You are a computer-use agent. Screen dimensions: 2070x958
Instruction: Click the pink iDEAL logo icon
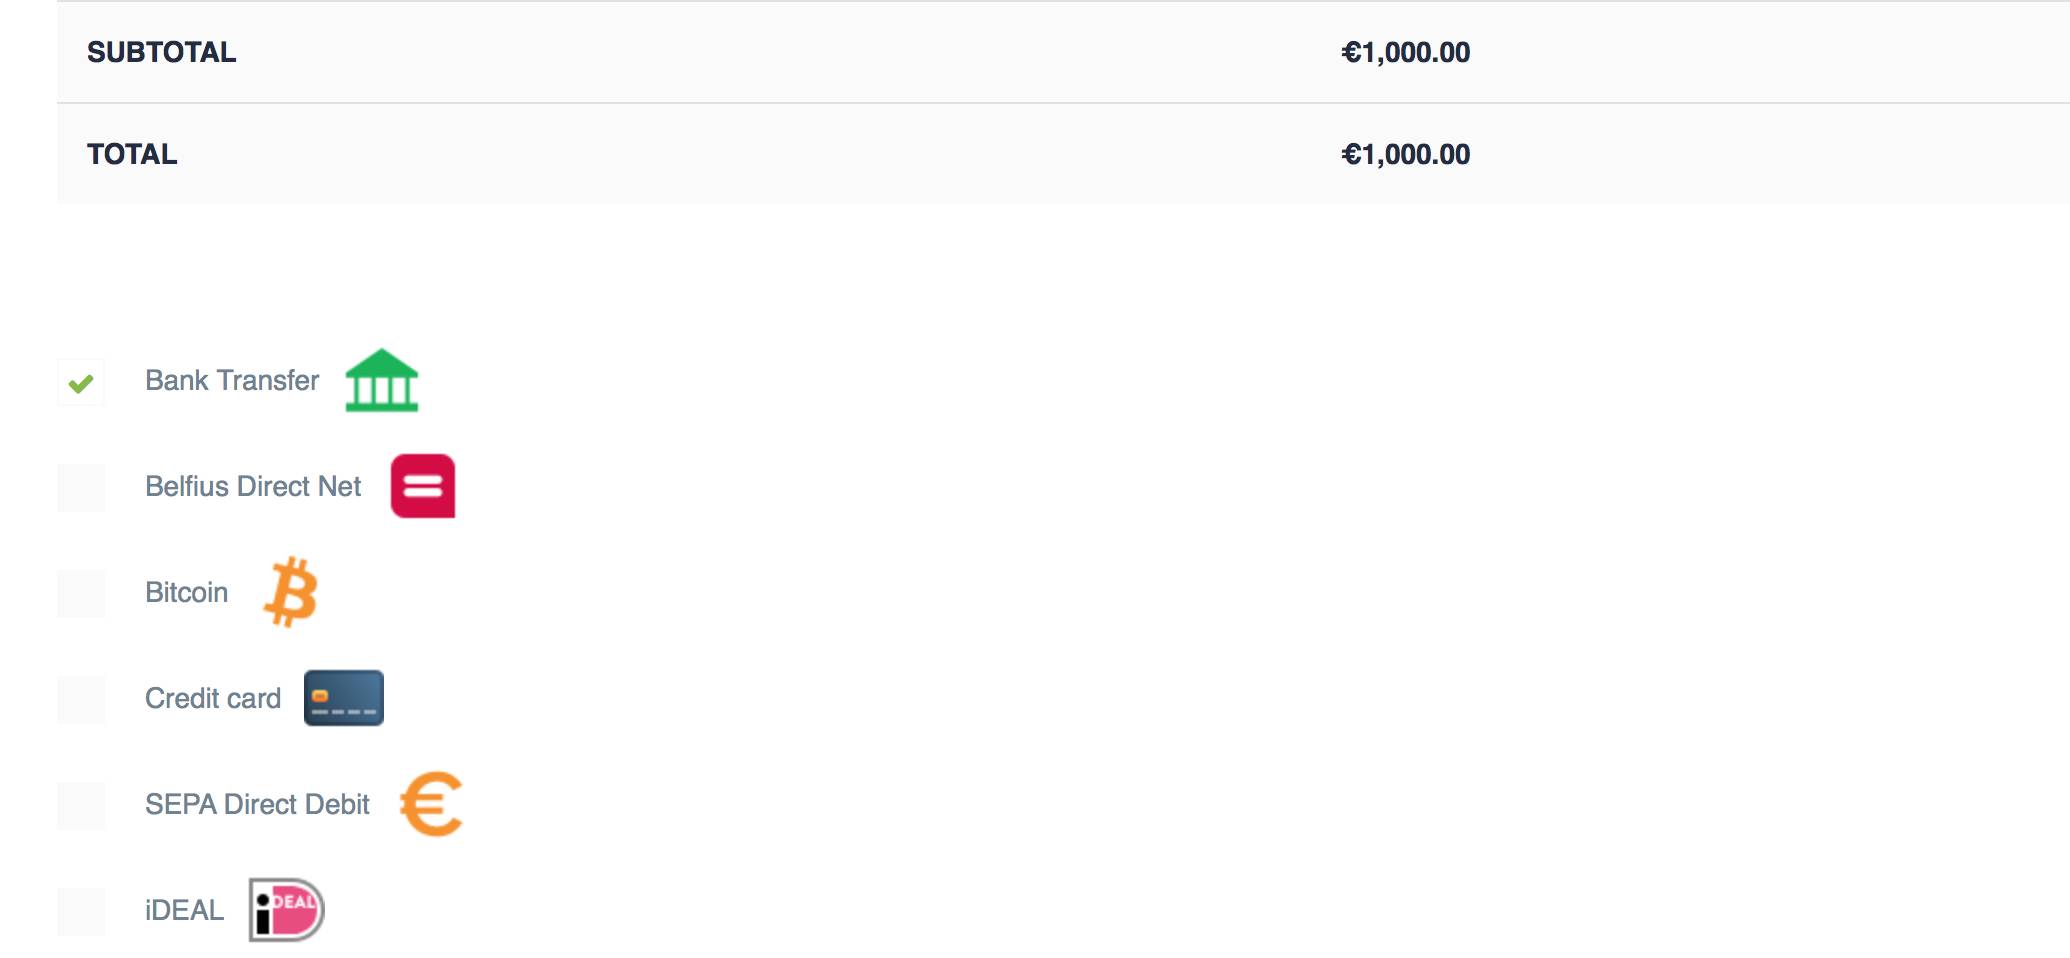click(286, 910)
